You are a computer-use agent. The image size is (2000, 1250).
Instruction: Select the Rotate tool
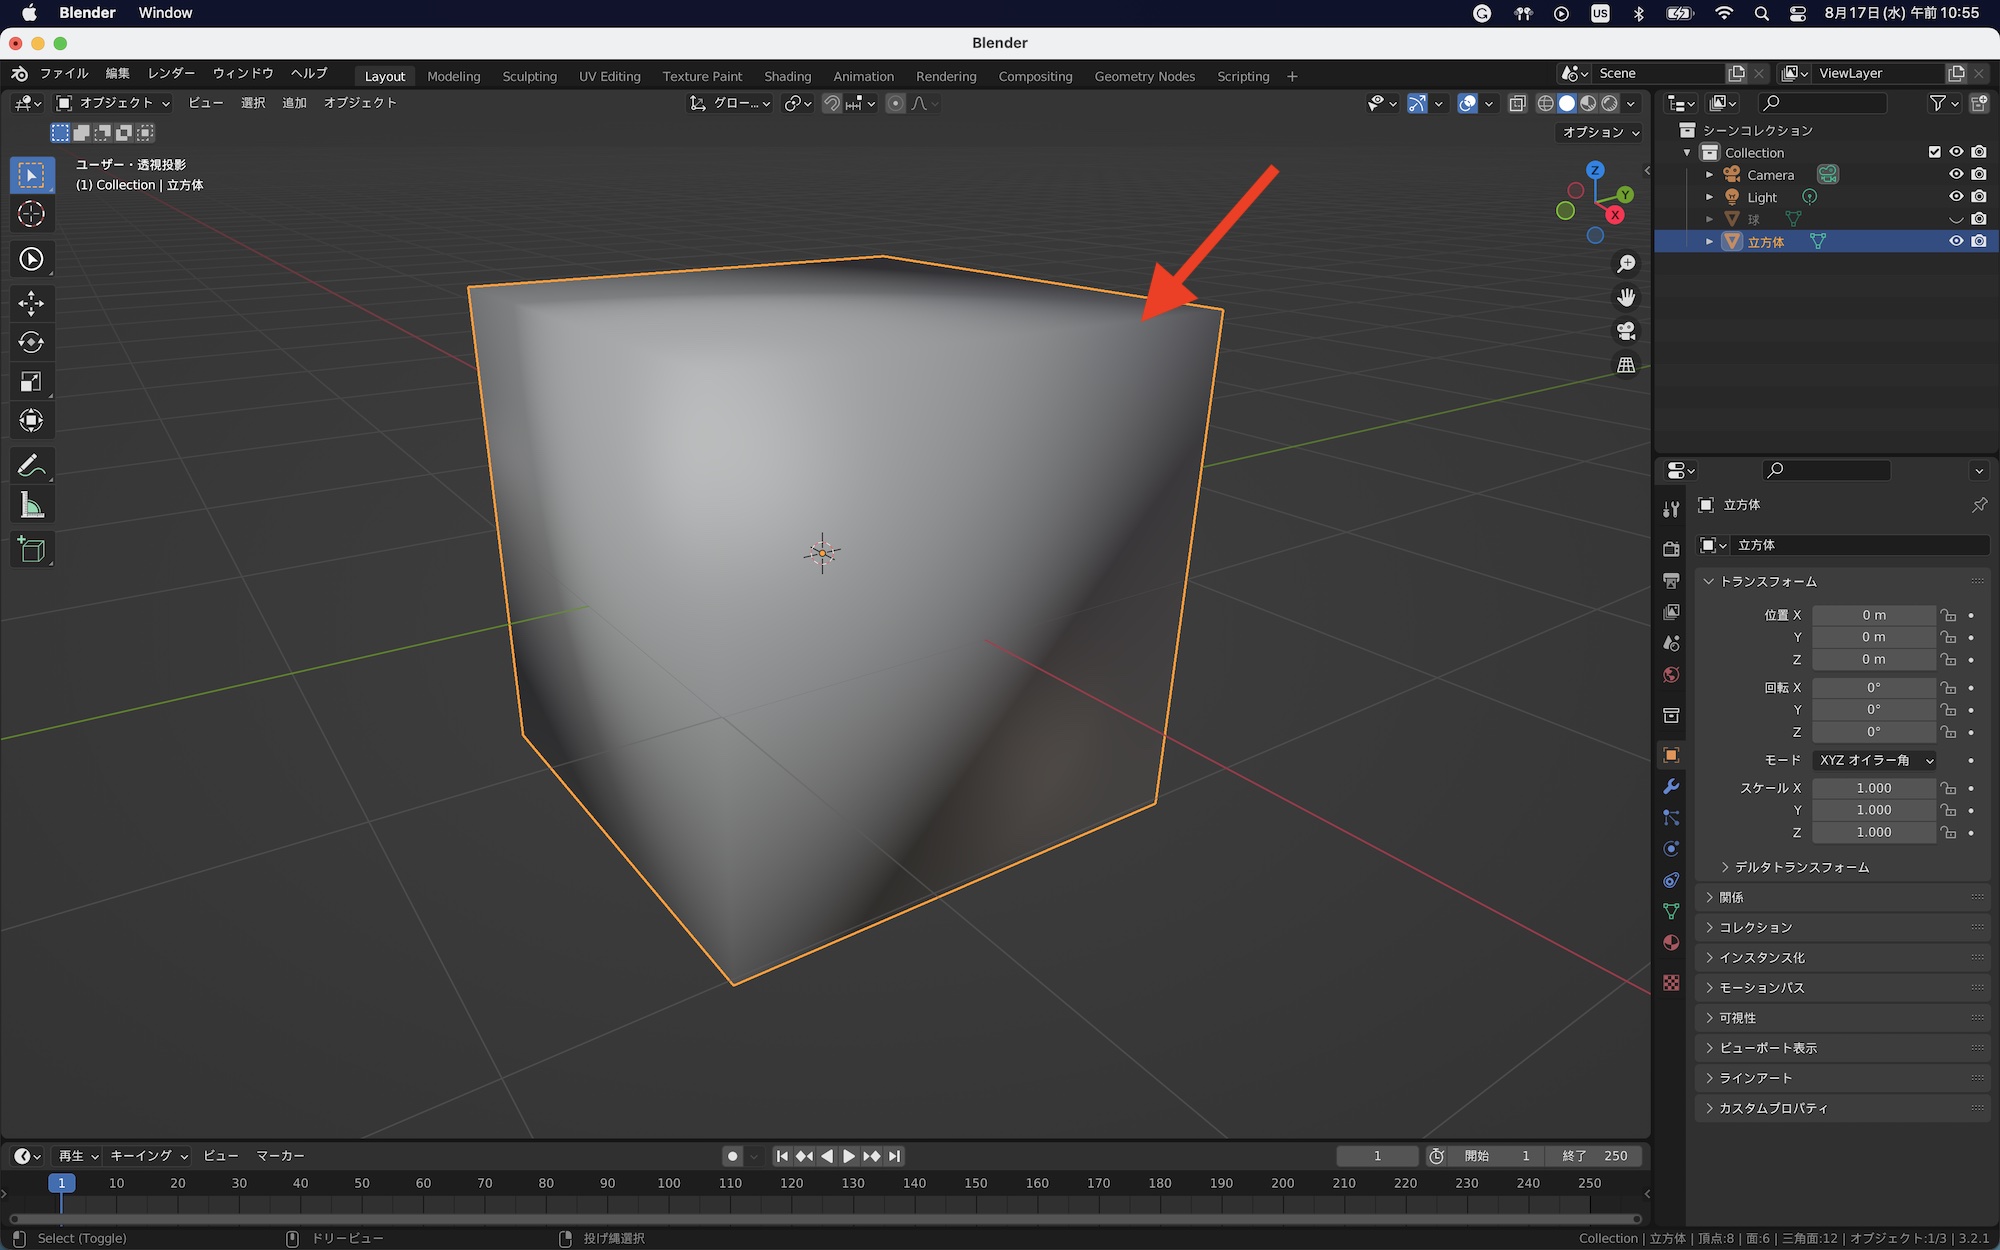pyautogui.click(x=31, y=342)
